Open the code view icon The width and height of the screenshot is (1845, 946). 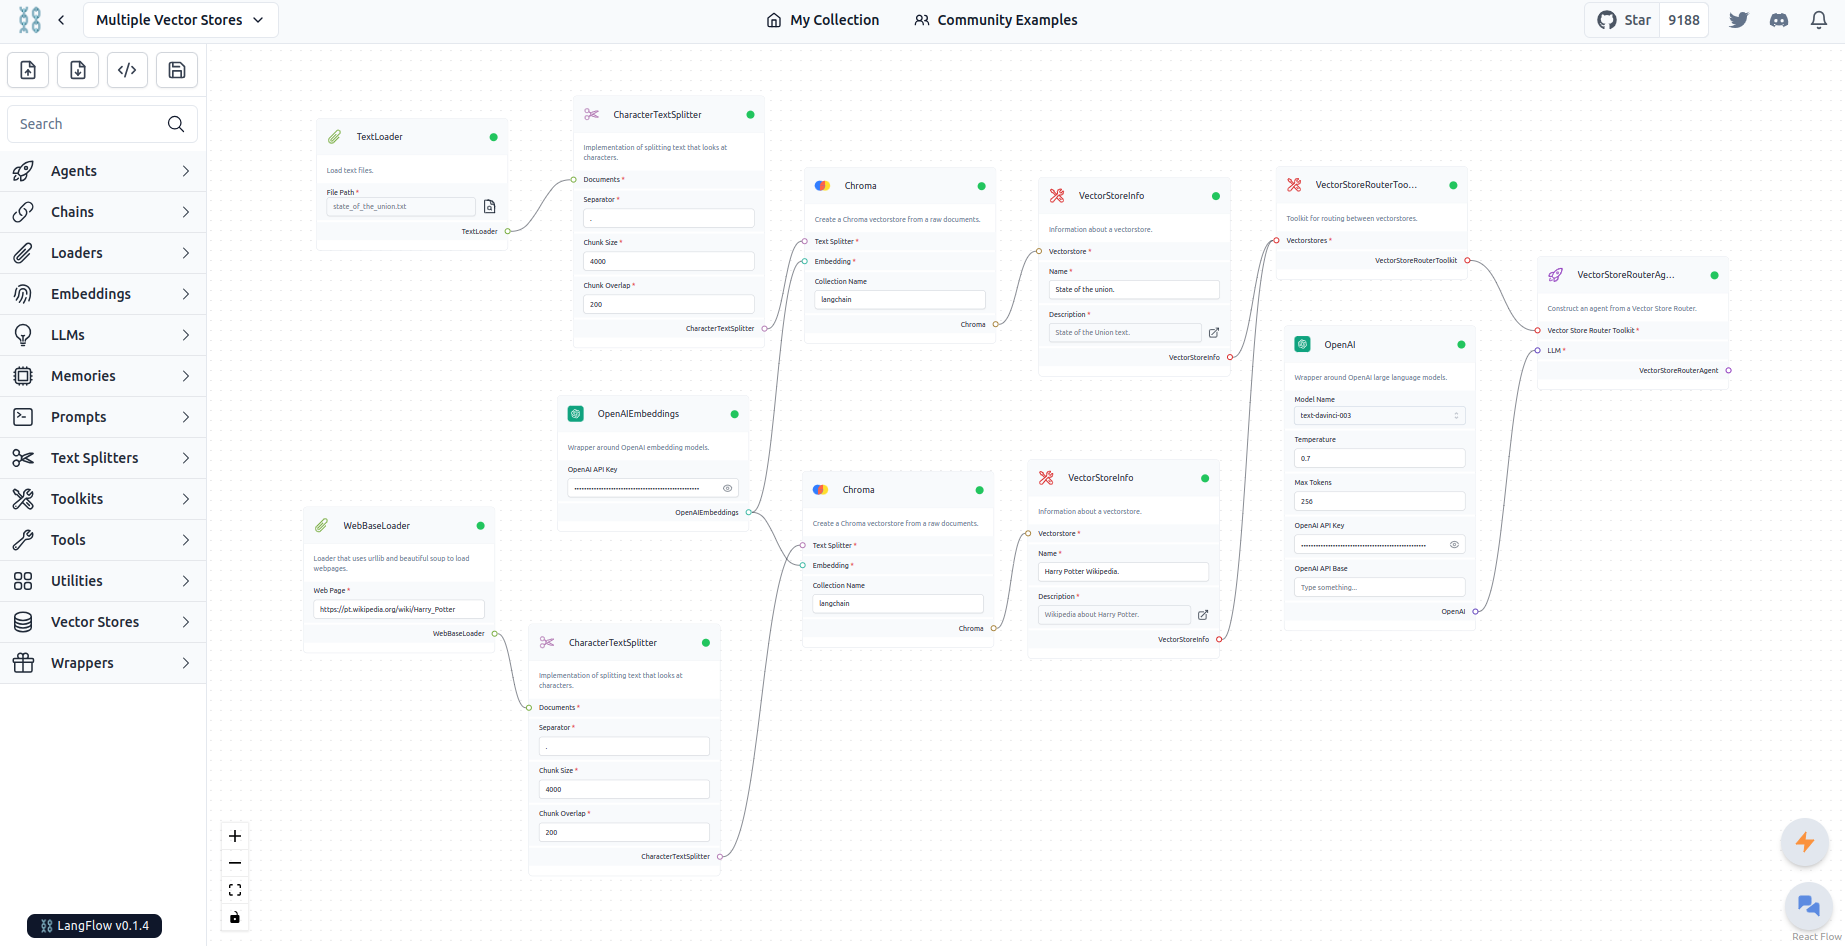[127, 70]
